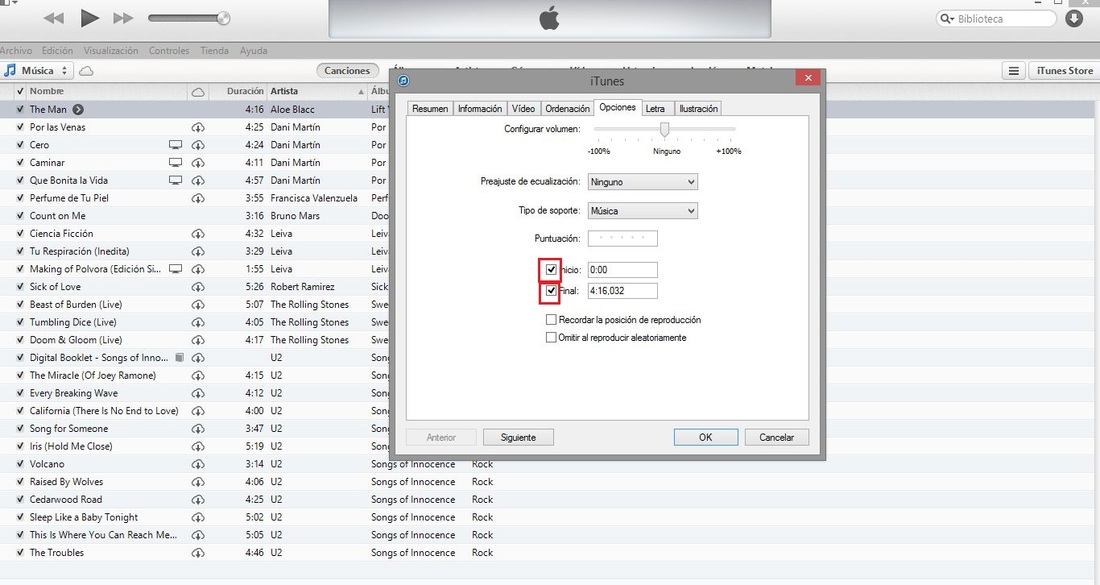Viewport: 1100px width, 585px height.
Task: Open the Música library dropdown
Action: click(37, 71)
